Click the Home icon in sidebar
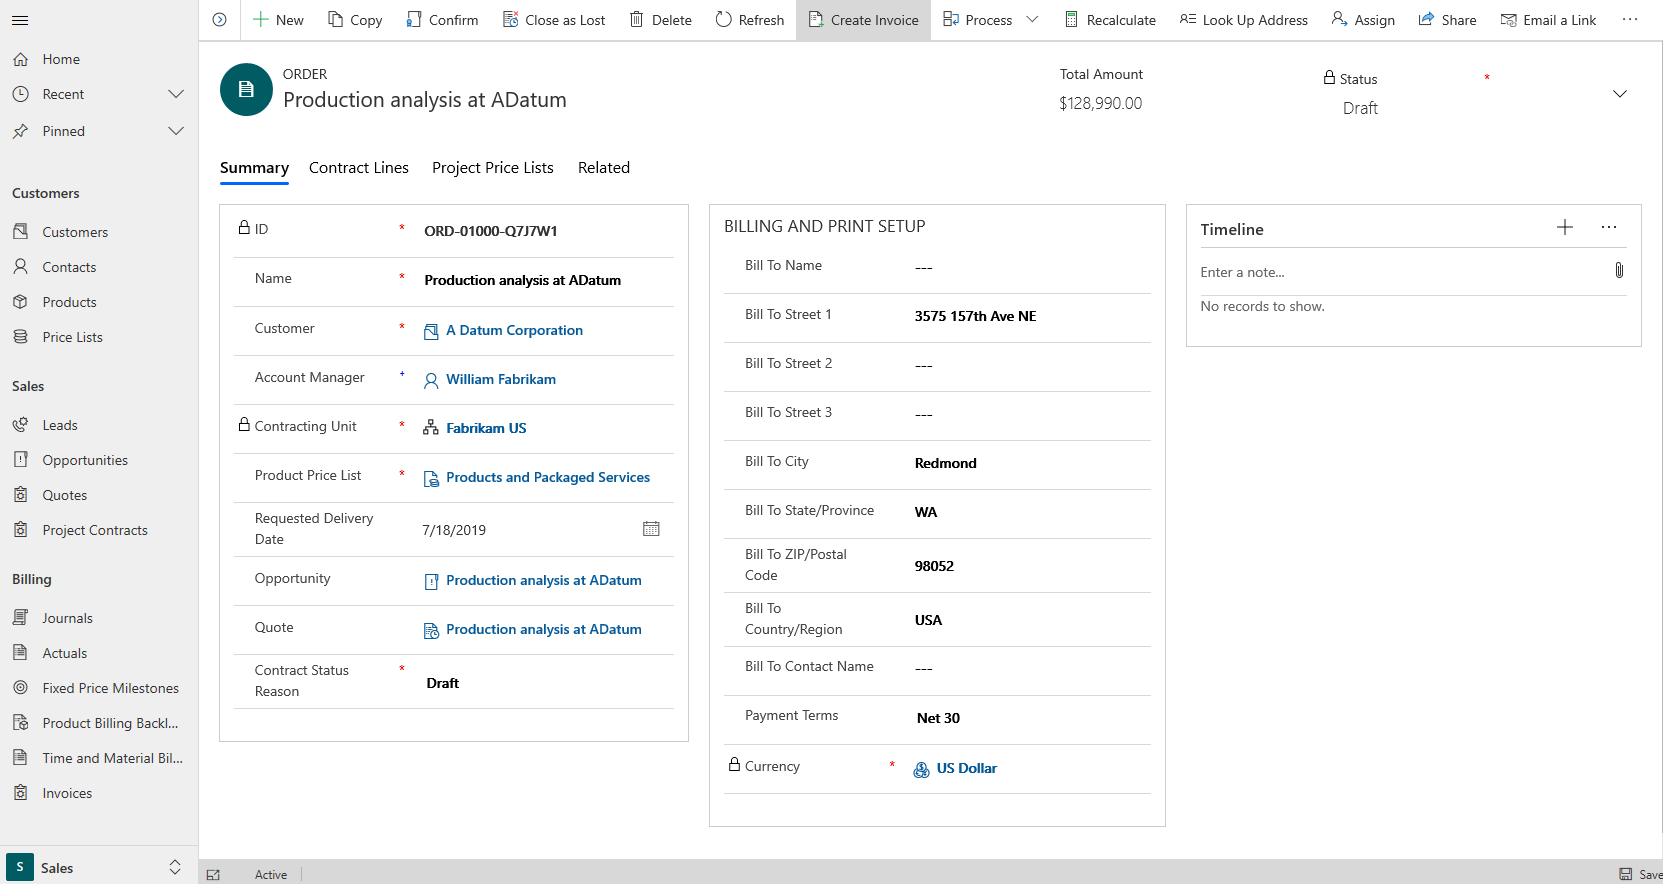1663x891 pixels. click(20, 60)
